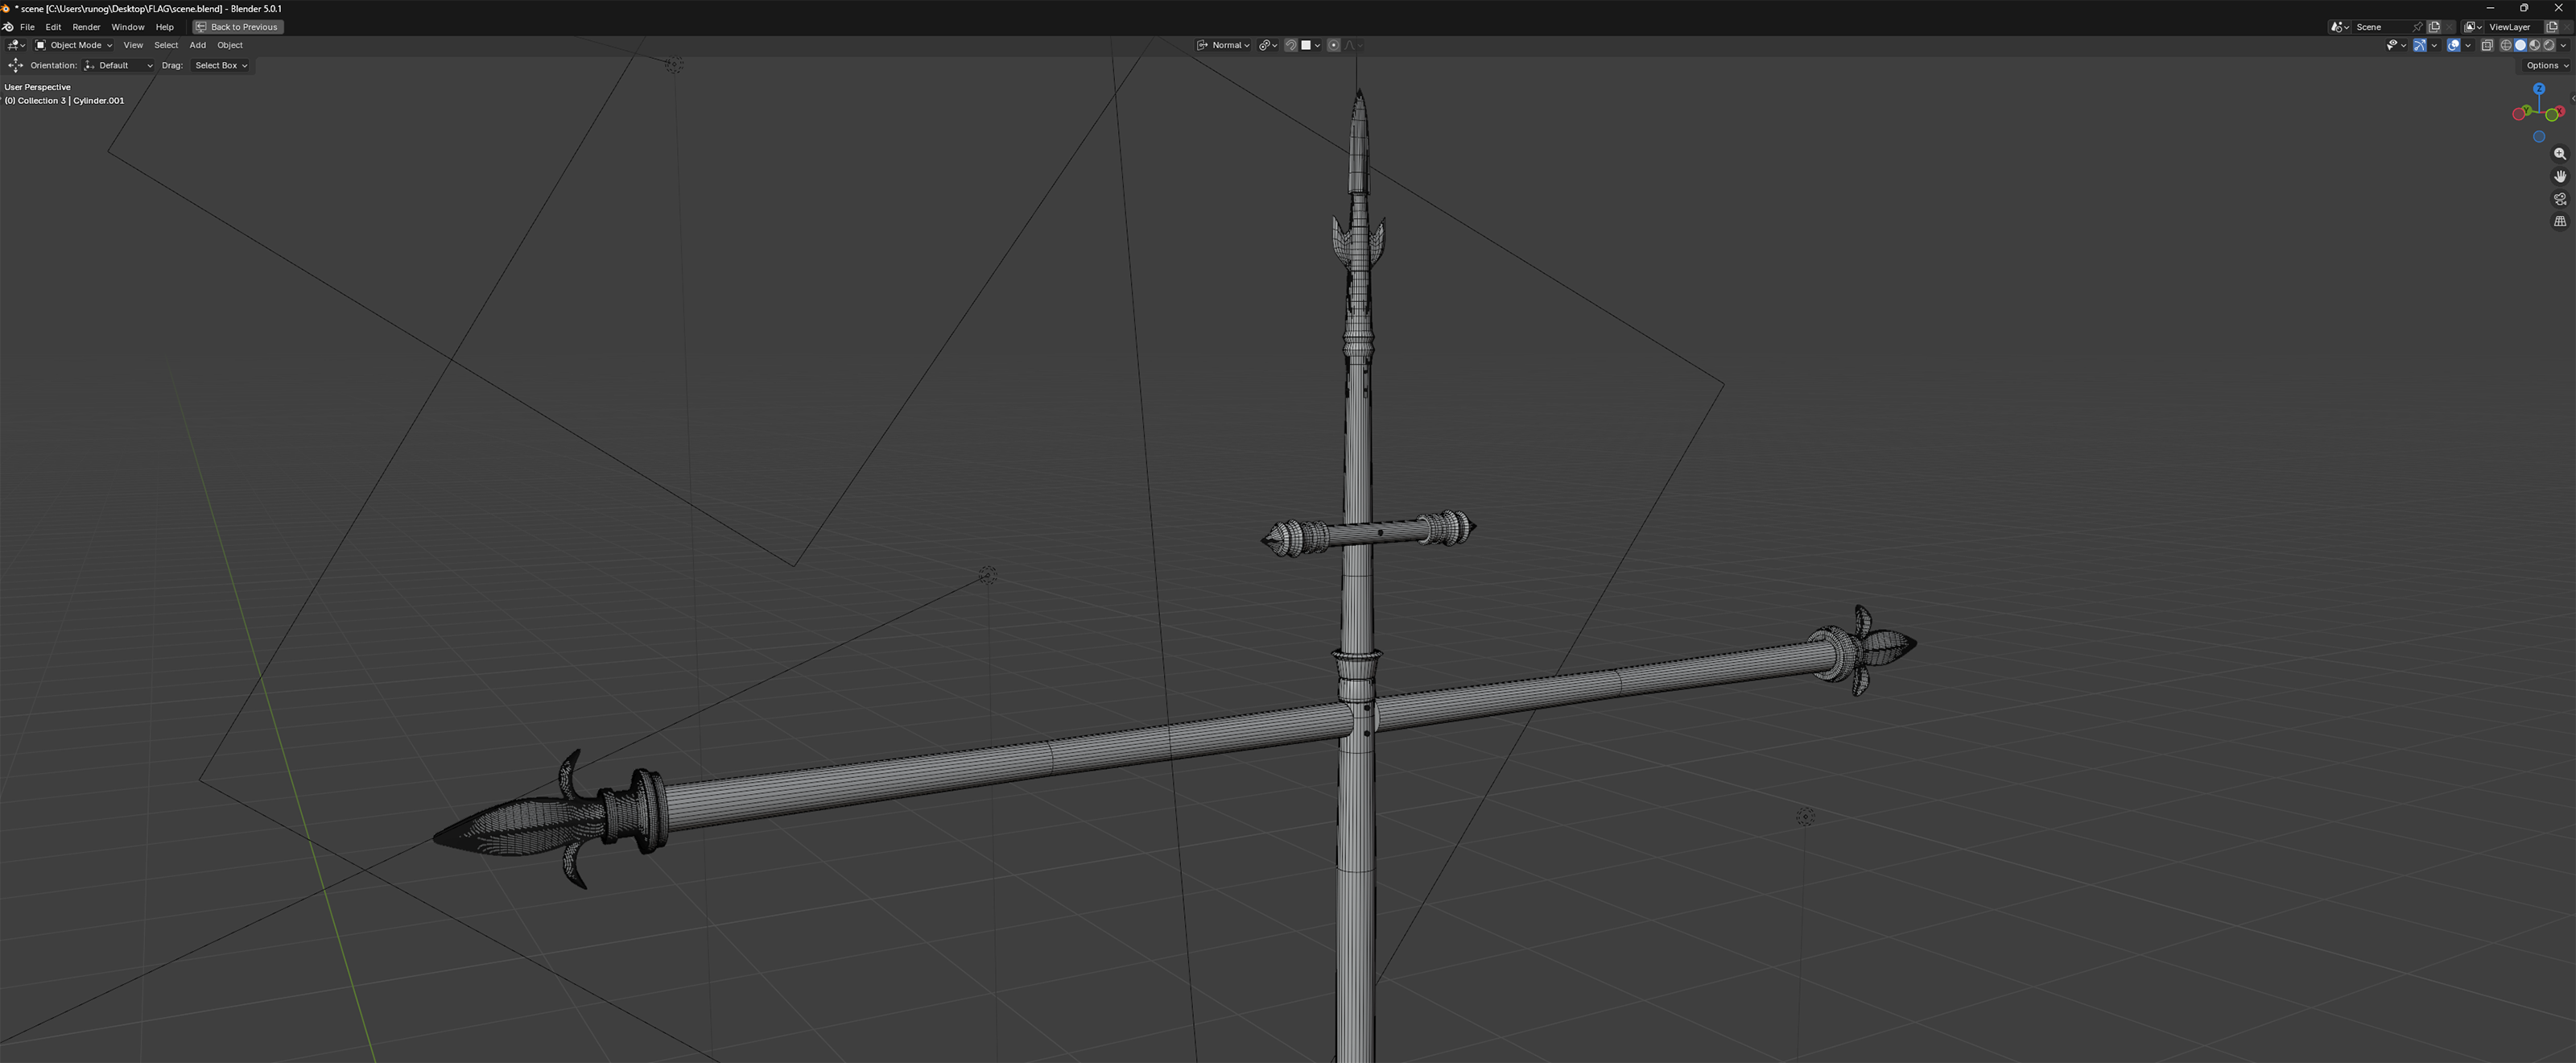Toggle the snapping magnet button

click(1291, 45)
